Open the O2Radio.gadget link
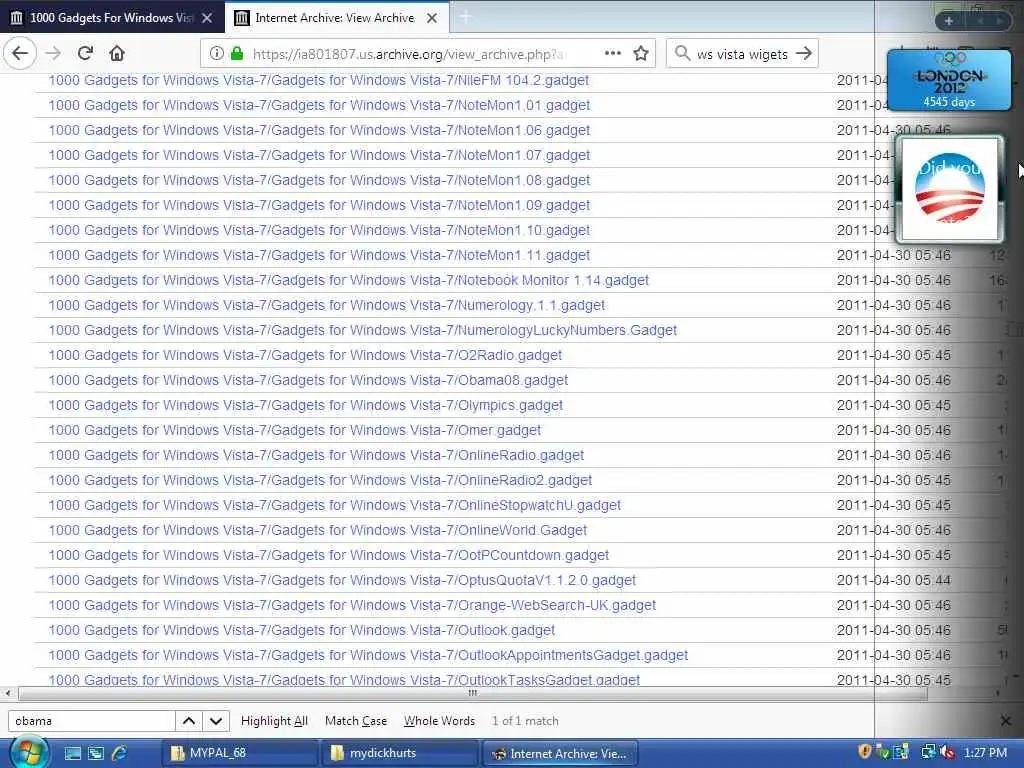1024x768 pixels. pyautogui.click(x=305, y=355)
